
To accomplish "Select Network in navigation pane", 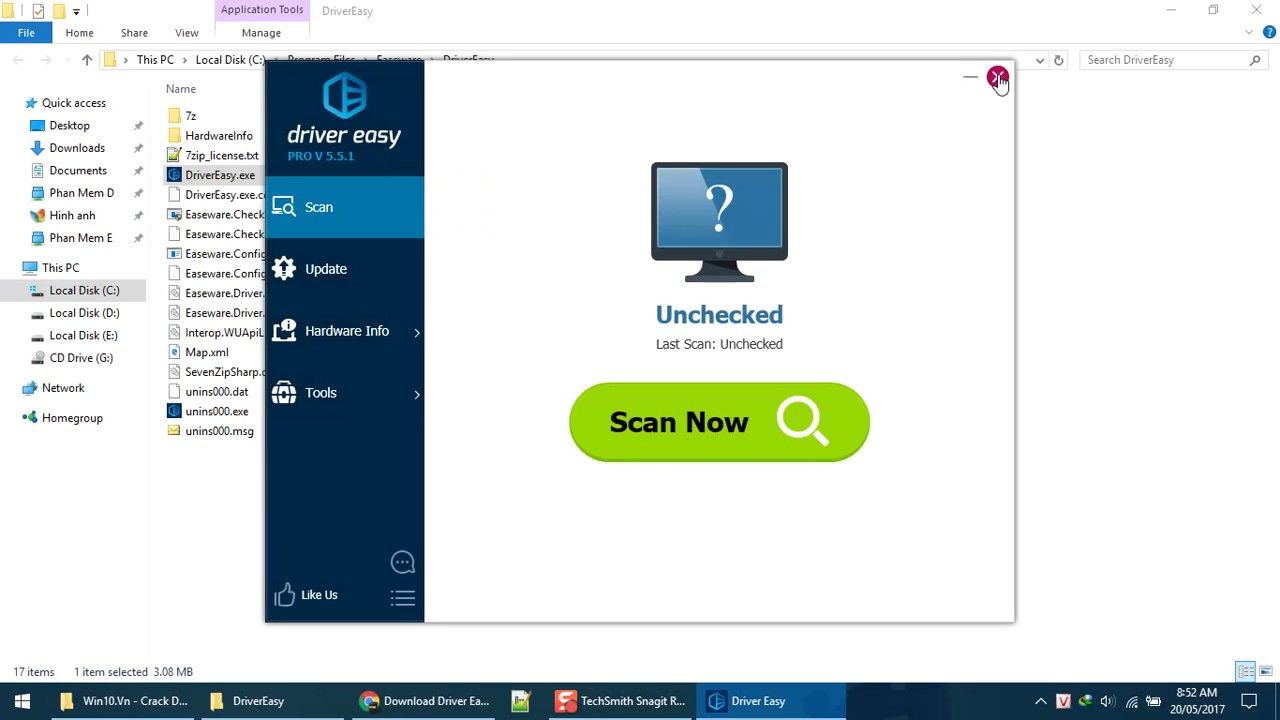I will (63, 388).
